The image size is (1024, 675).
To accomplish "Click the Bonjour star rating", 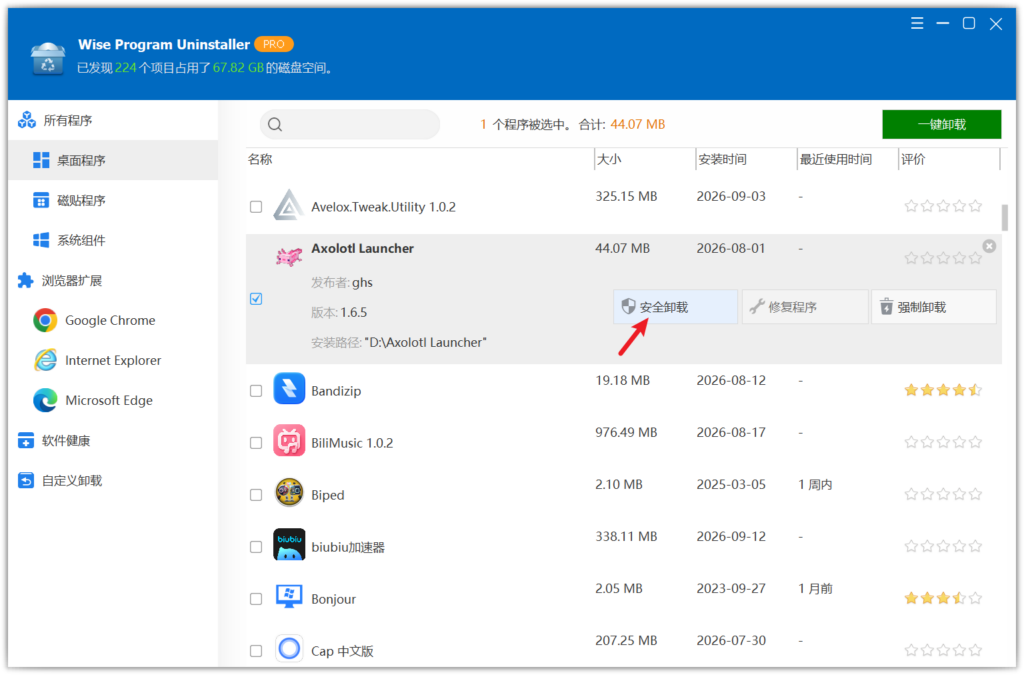I will (943, 598).
